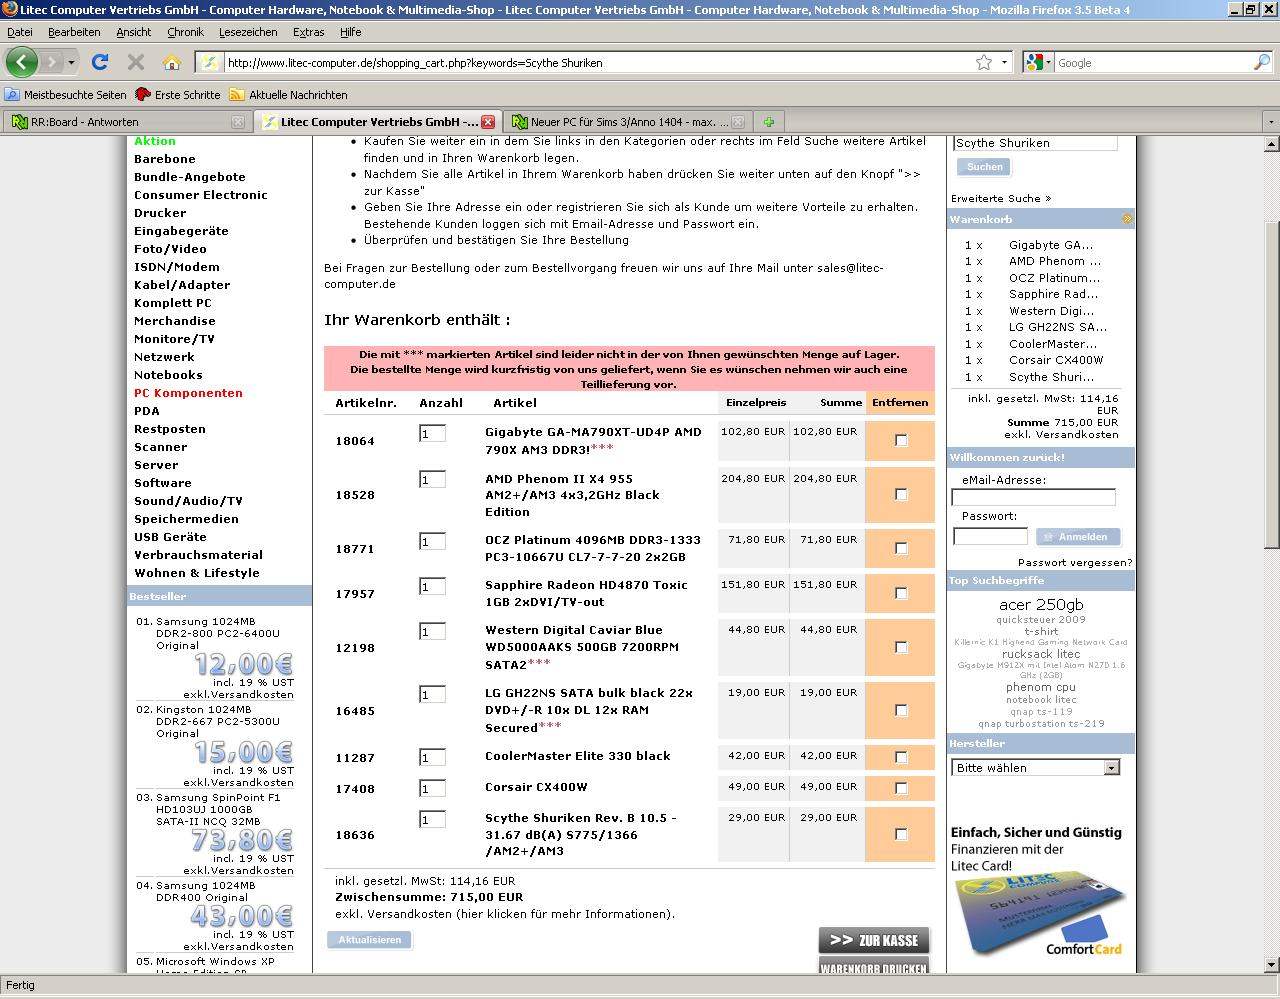Open the Extras menu
The image size is (1280, 999).
[308, 32]
